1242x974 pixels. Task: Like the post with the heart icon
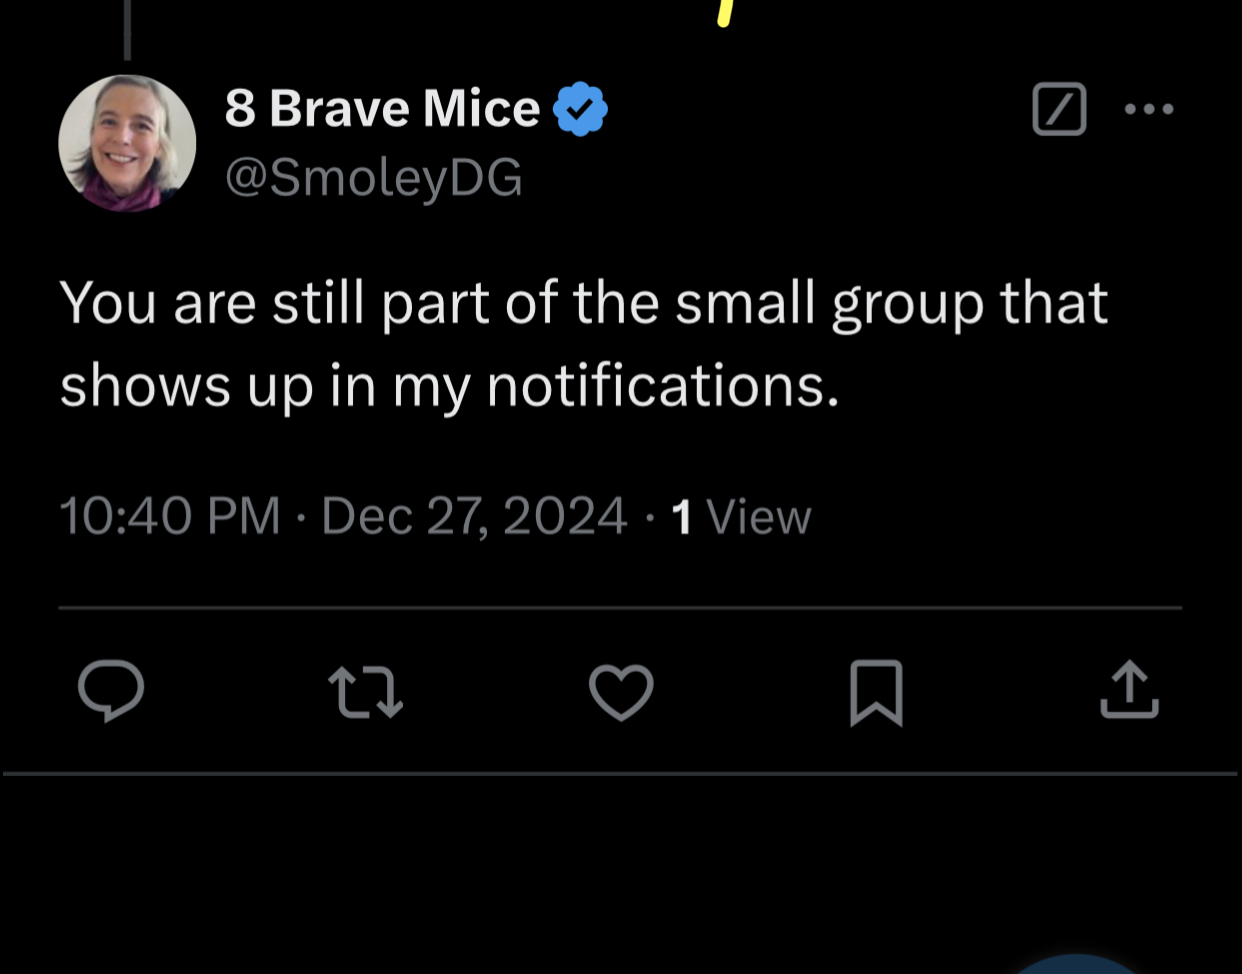coord(621,692)
